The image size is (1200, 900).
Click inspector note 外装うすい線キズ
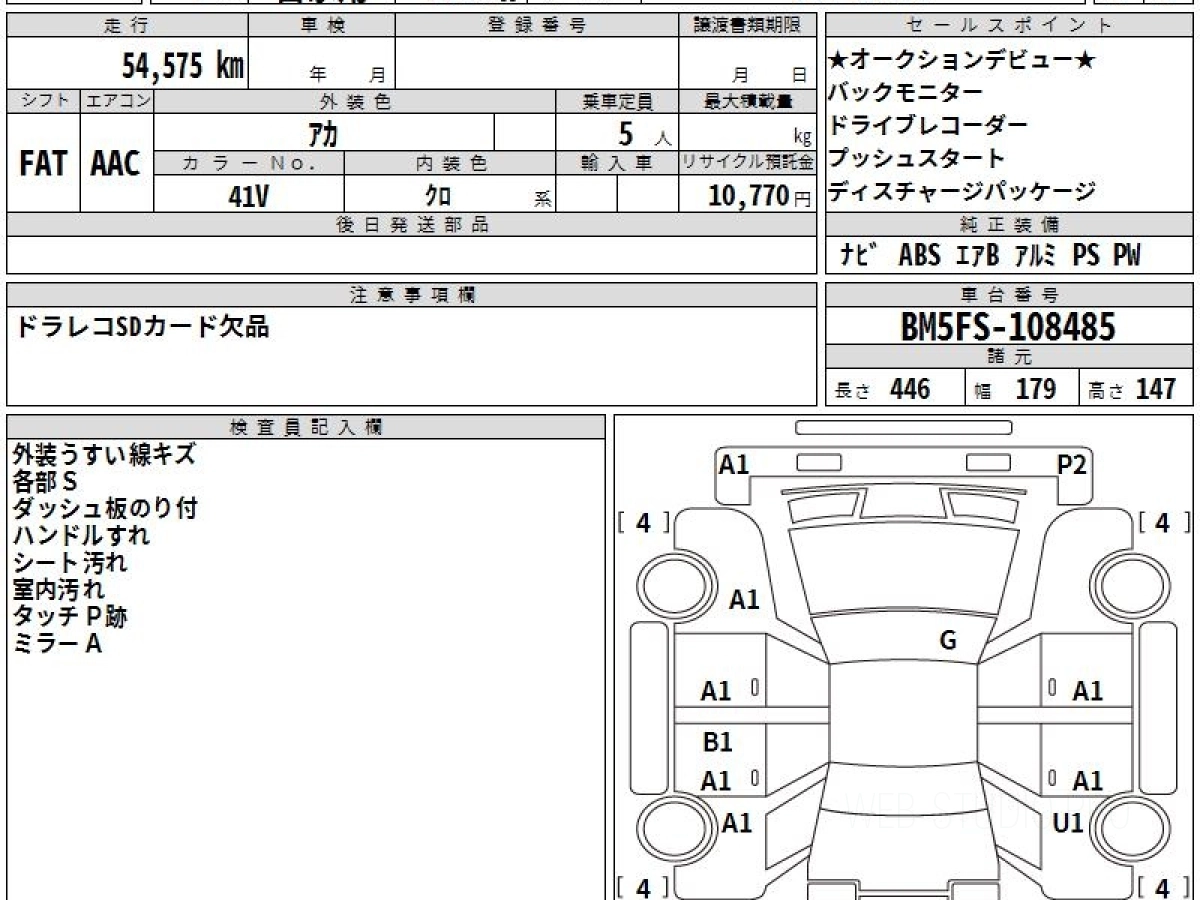[x=105, y=454]
